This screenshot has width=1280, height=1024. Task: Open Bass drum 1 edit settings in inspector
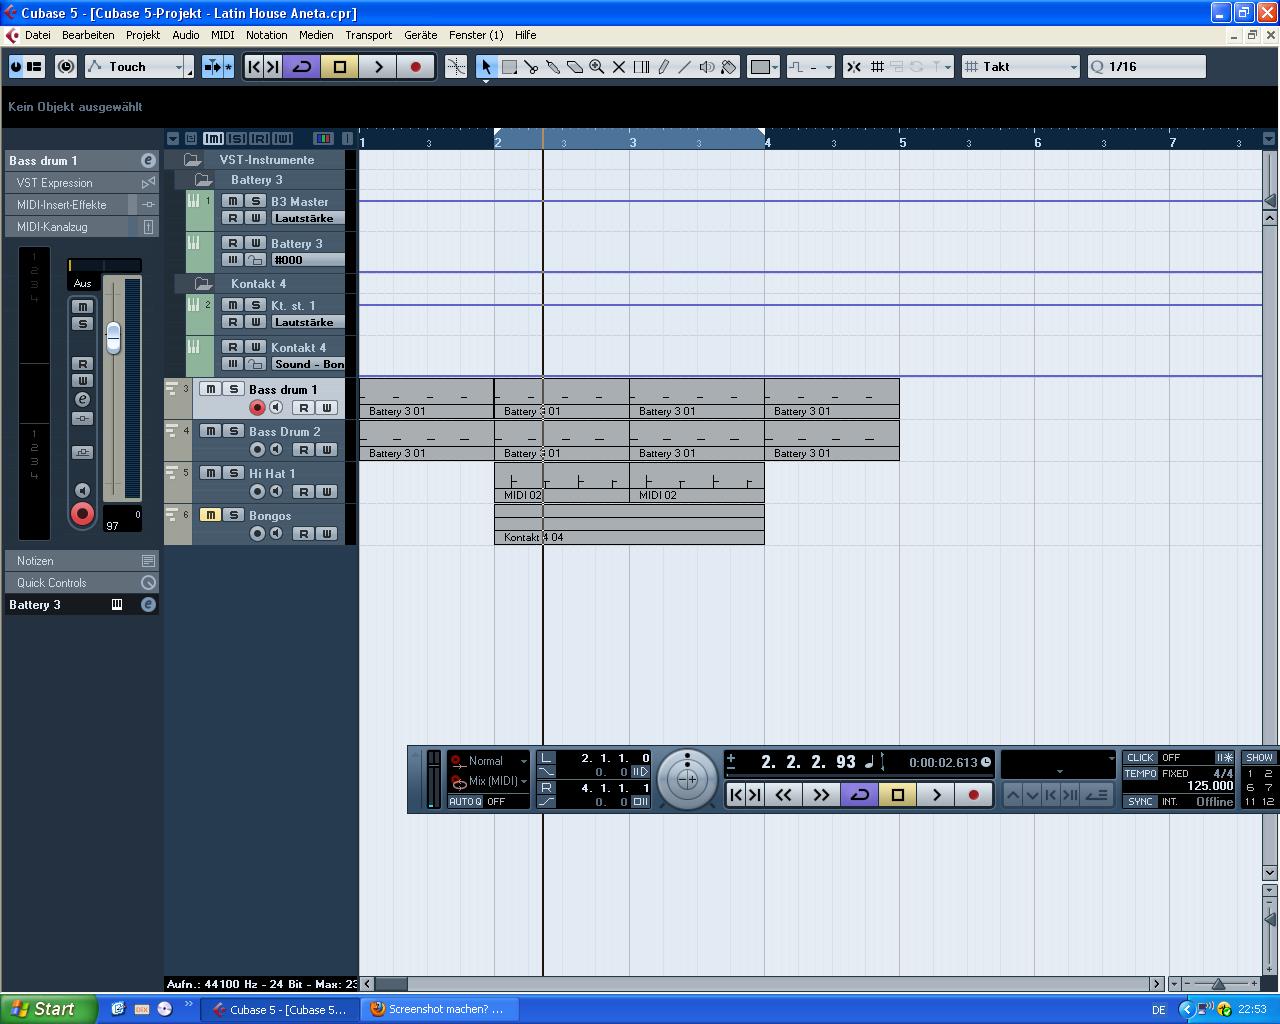pyautogui.click(x=148, y=160)
